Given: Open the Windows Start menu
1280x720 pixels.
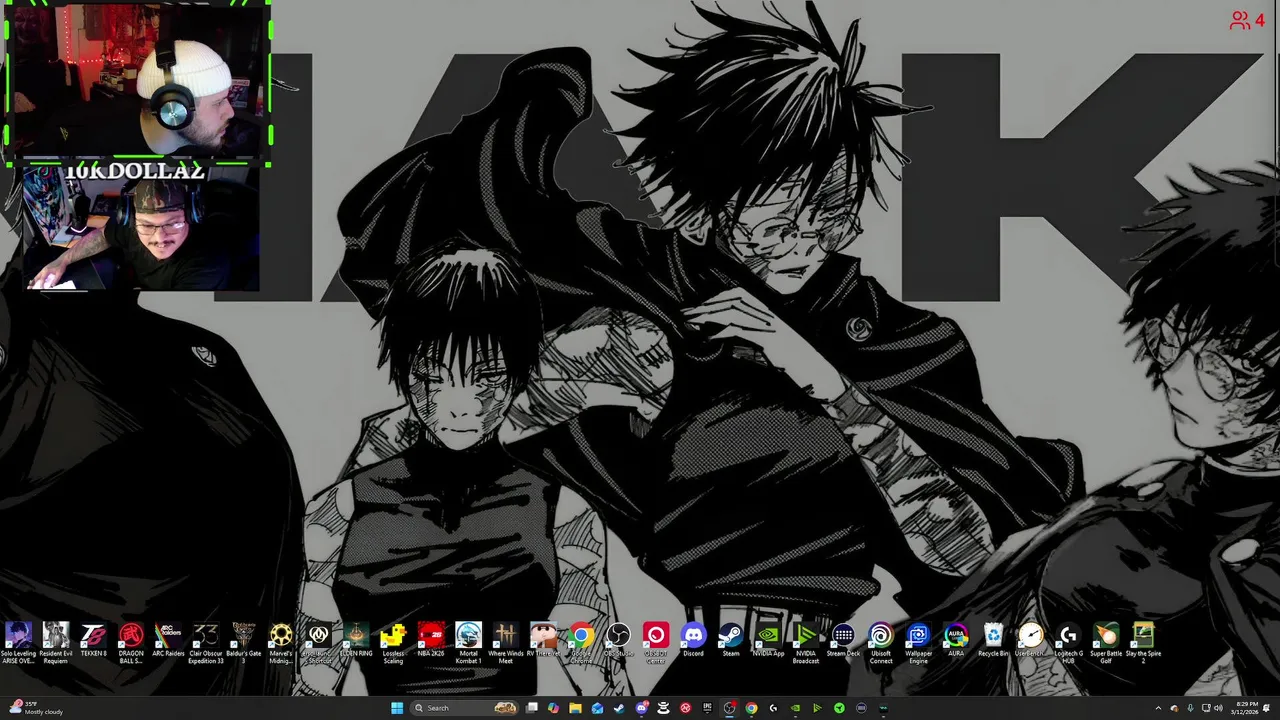Looking at the screenshot, I should click(x=397, y=708).
